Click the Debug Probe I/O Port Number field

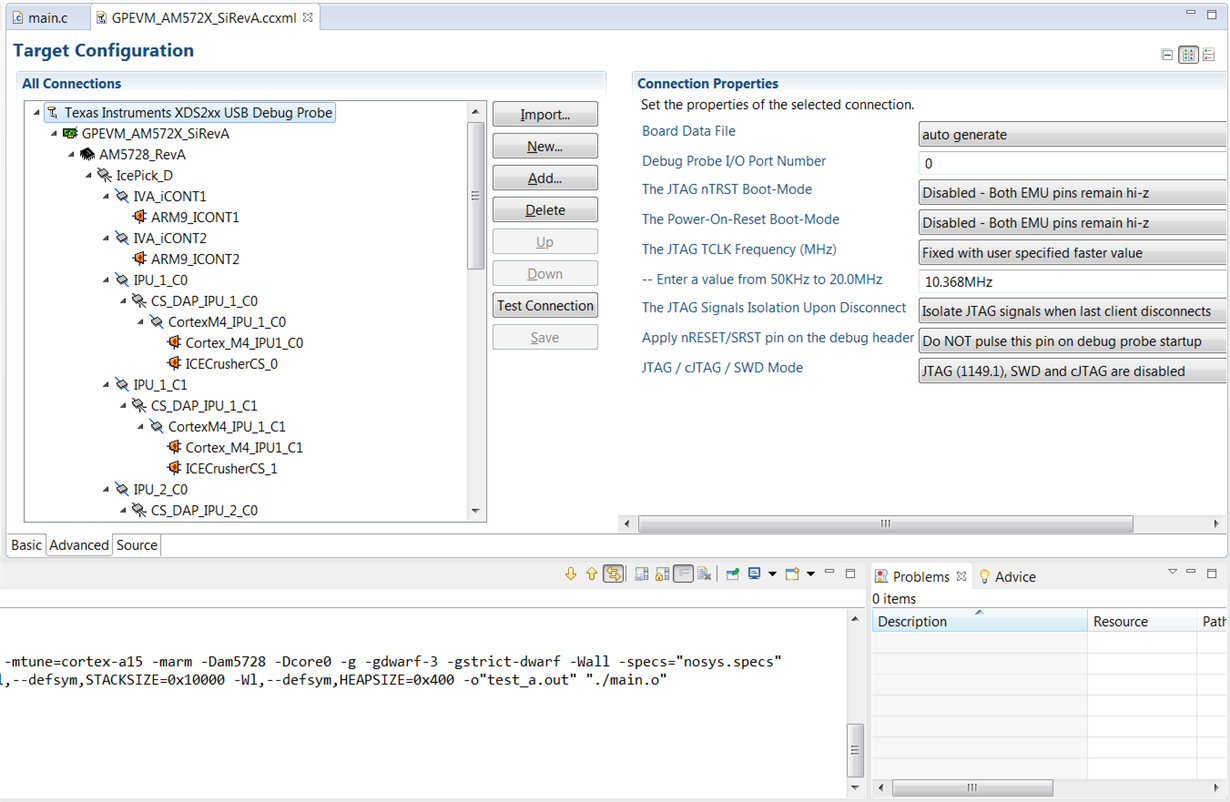coord(1074,164)
